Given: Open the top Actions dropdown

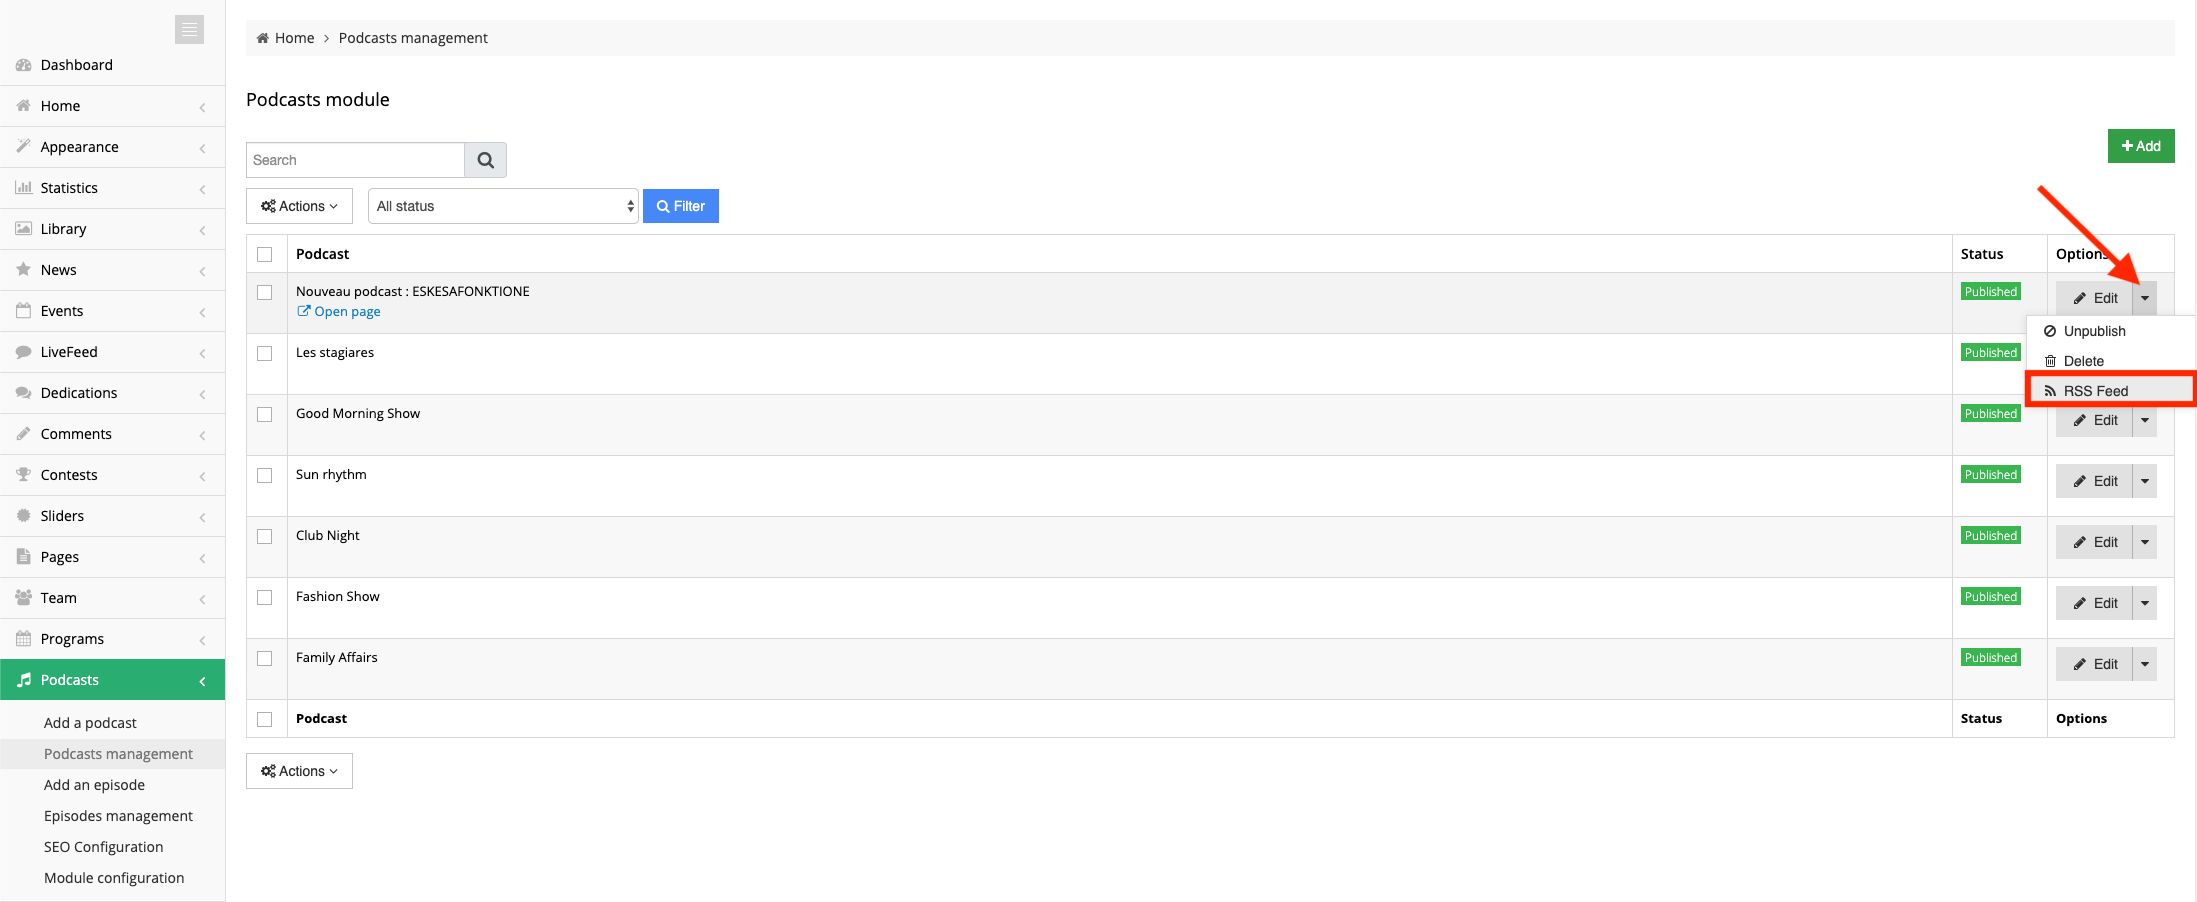Looking at the screenshot, I should click(299, 206).
